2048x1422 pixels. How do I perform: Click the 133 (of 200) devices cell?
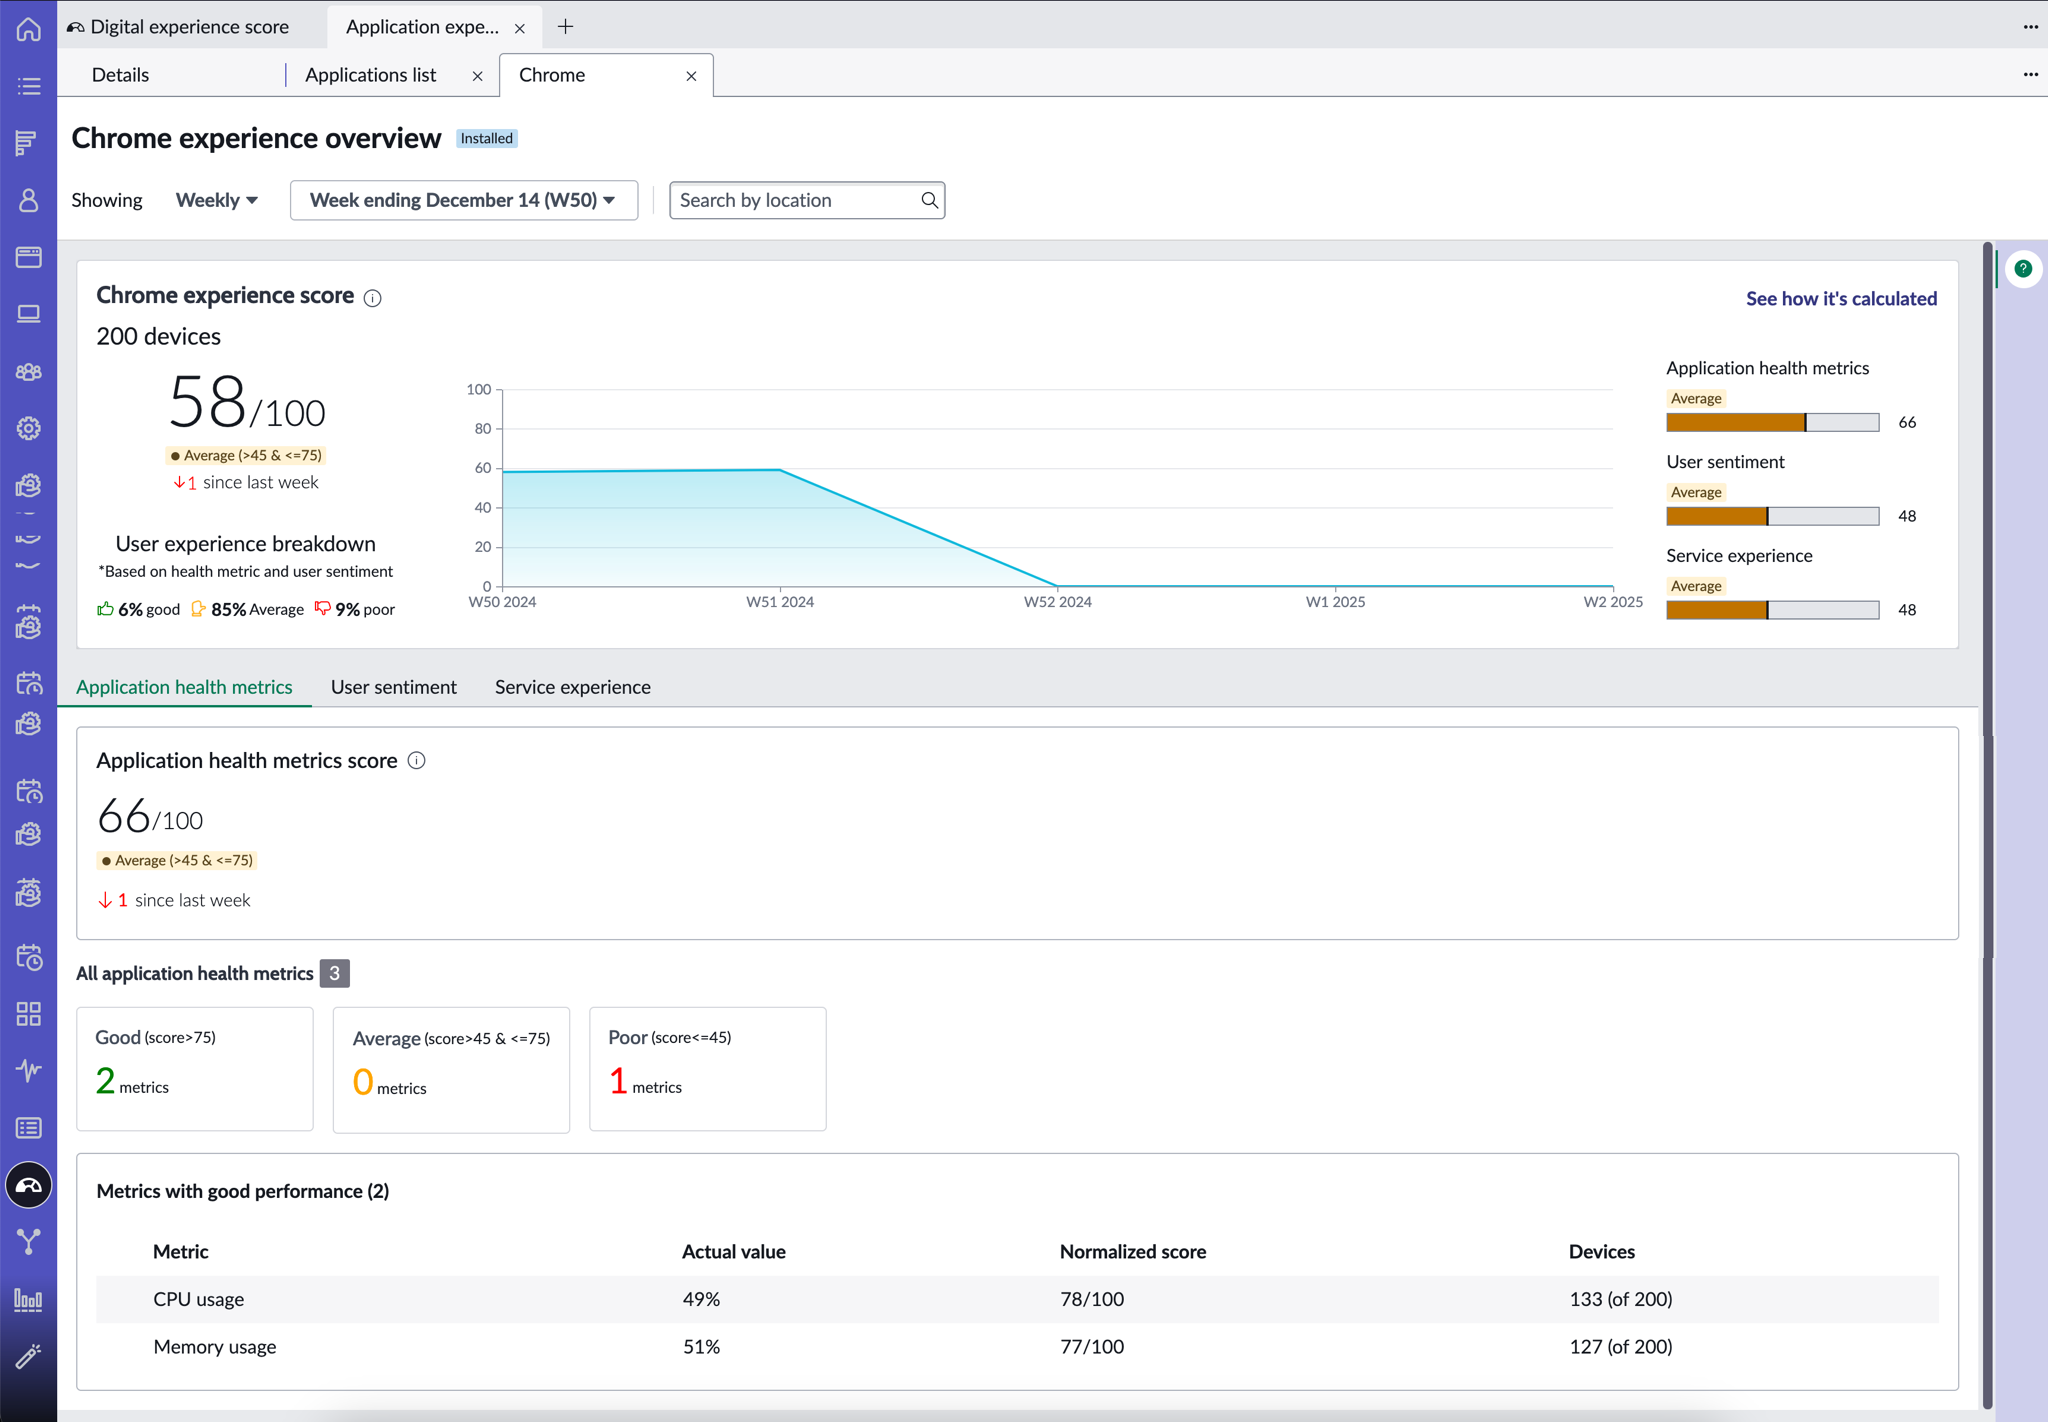[1621, 1299]
